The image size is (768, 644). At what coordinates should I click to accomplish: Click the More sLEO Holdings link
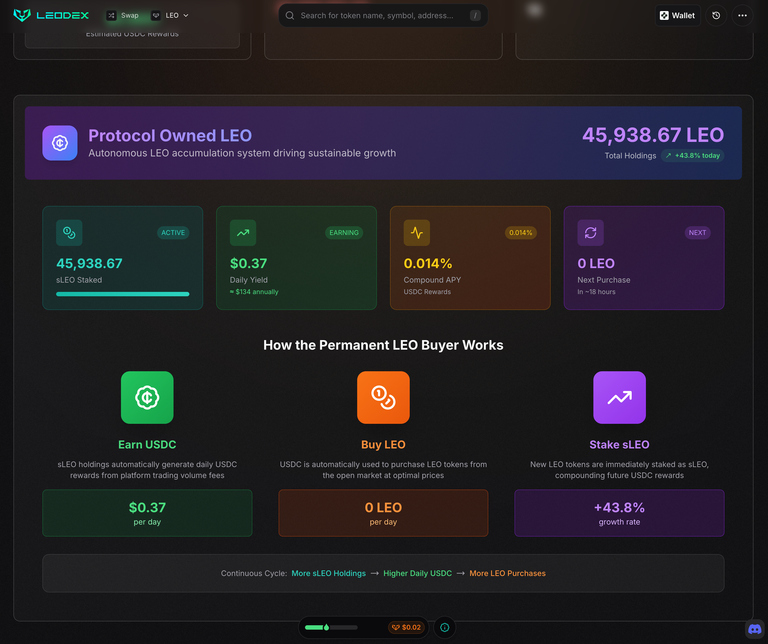coord(329,573)
